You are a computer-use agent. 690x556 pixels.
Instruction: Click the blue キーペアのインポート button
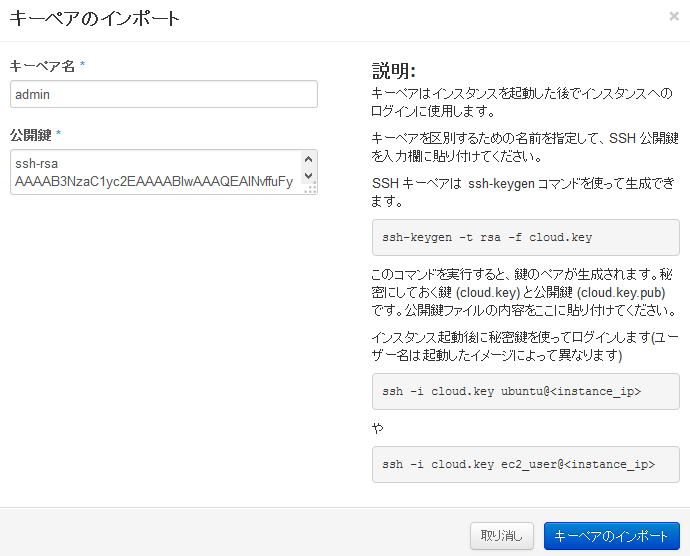tap(612, 536)
